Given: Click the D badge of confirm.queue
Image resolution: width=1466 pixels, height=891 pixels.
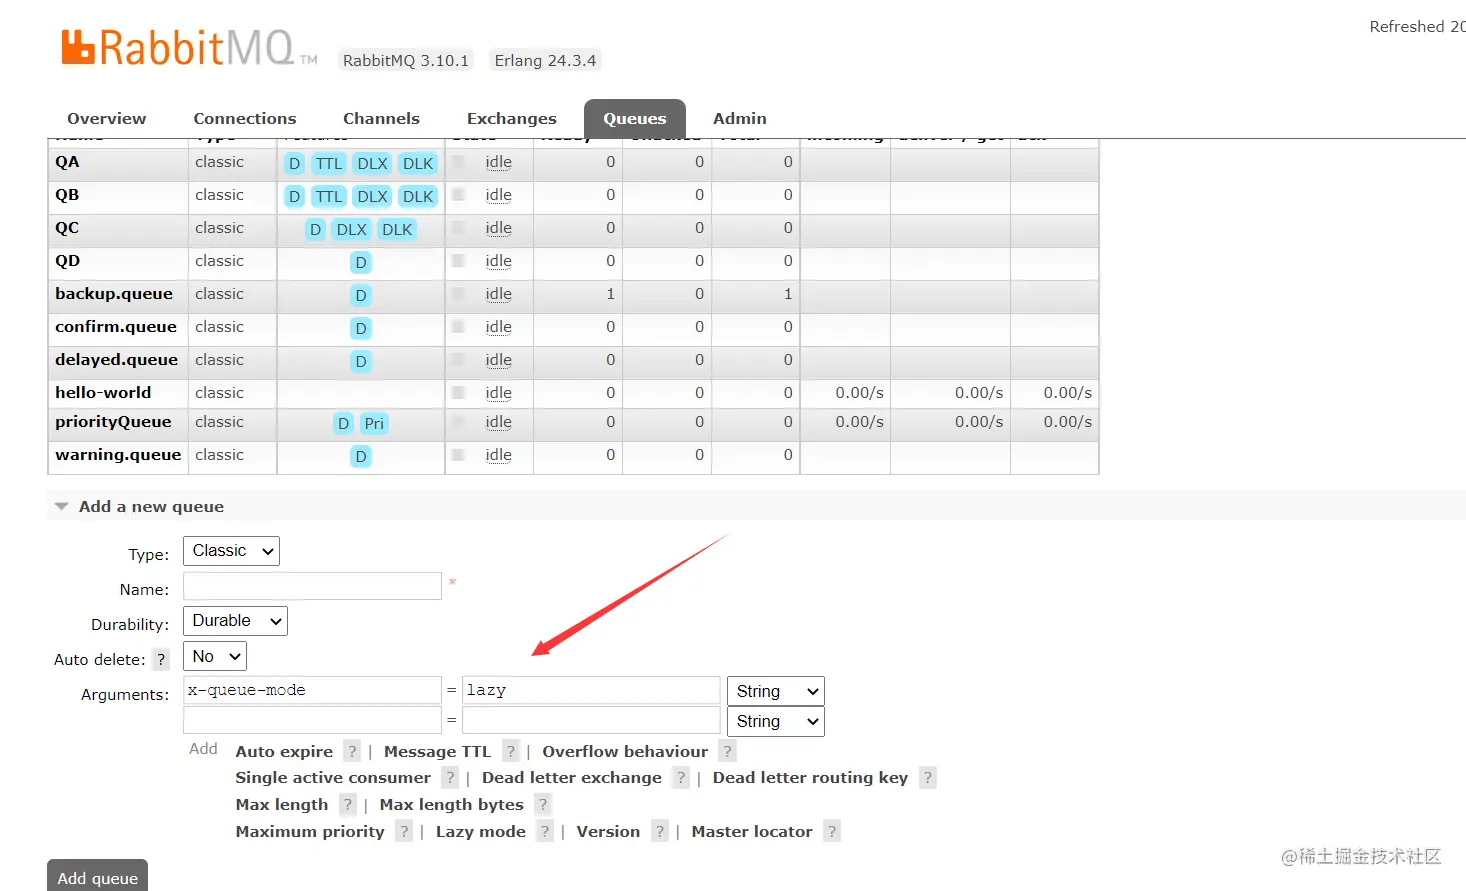Looking at the screenshot, I should pyautogui.click(x=361, y=329).
